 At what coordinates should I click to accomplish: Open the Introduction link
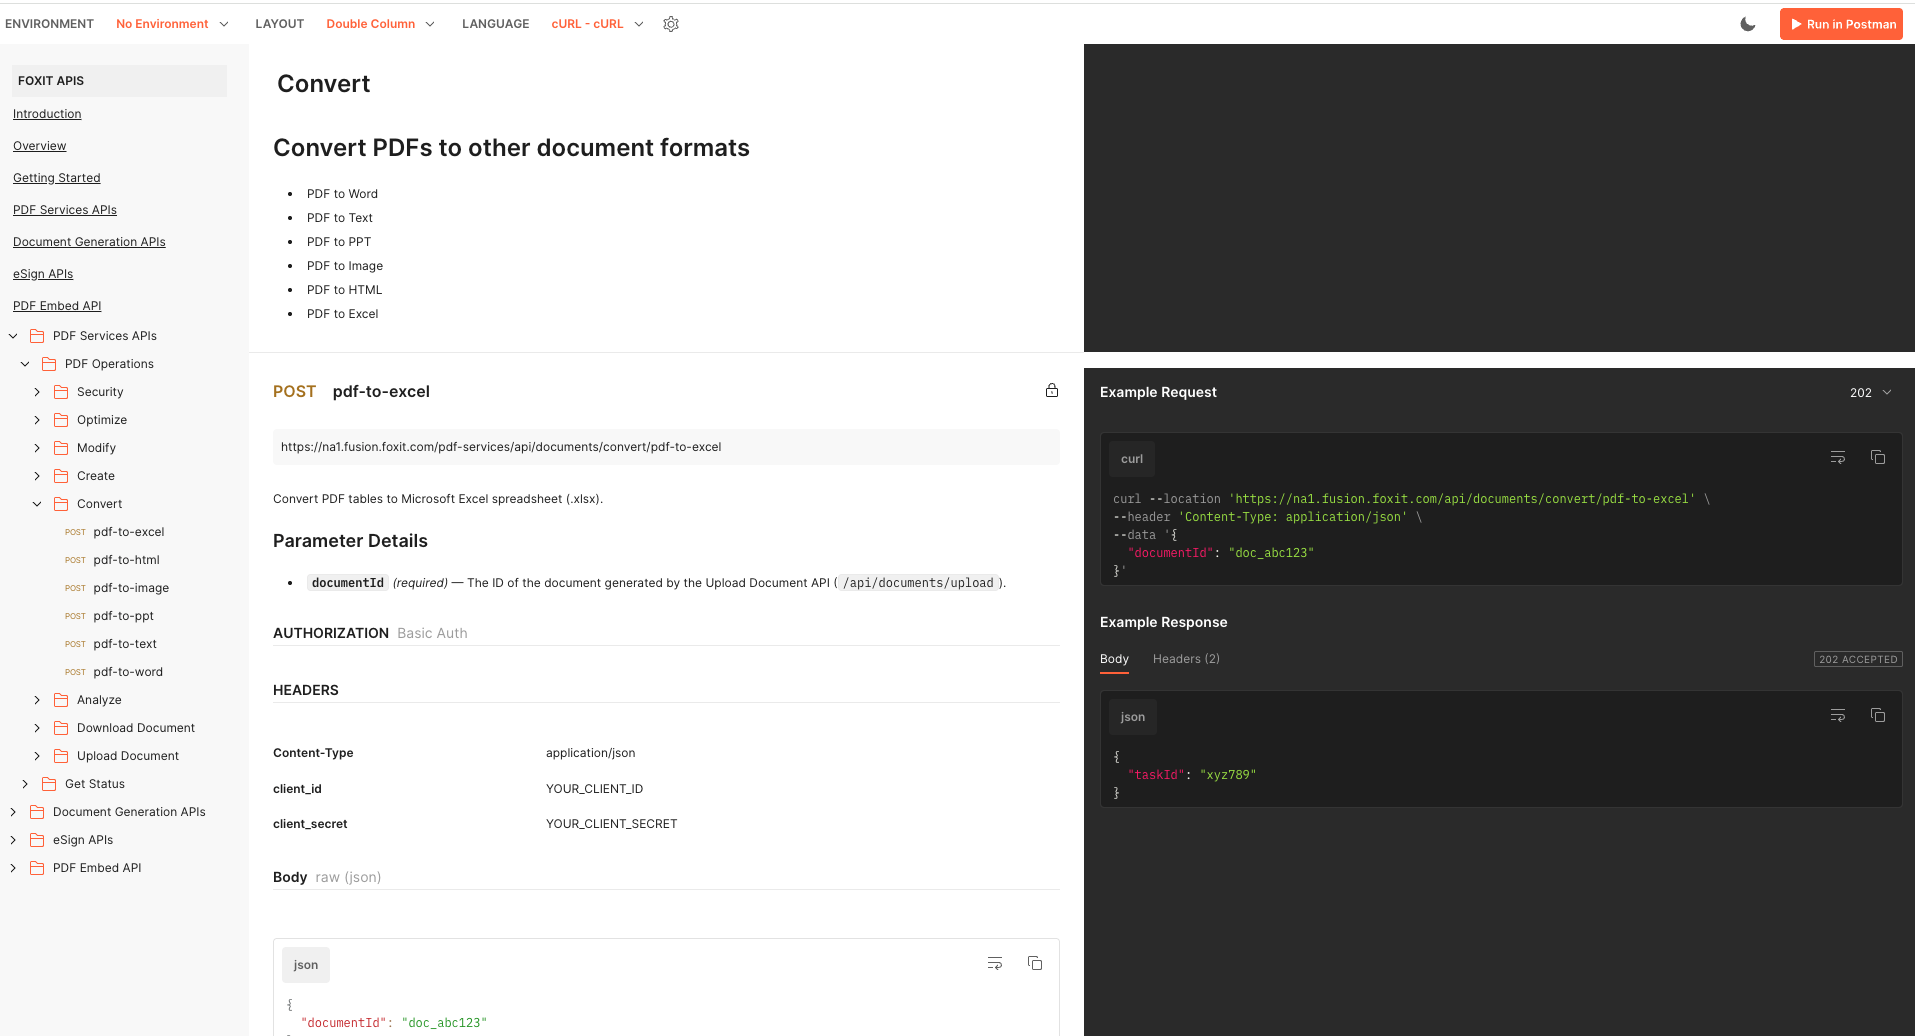(47, 114)
